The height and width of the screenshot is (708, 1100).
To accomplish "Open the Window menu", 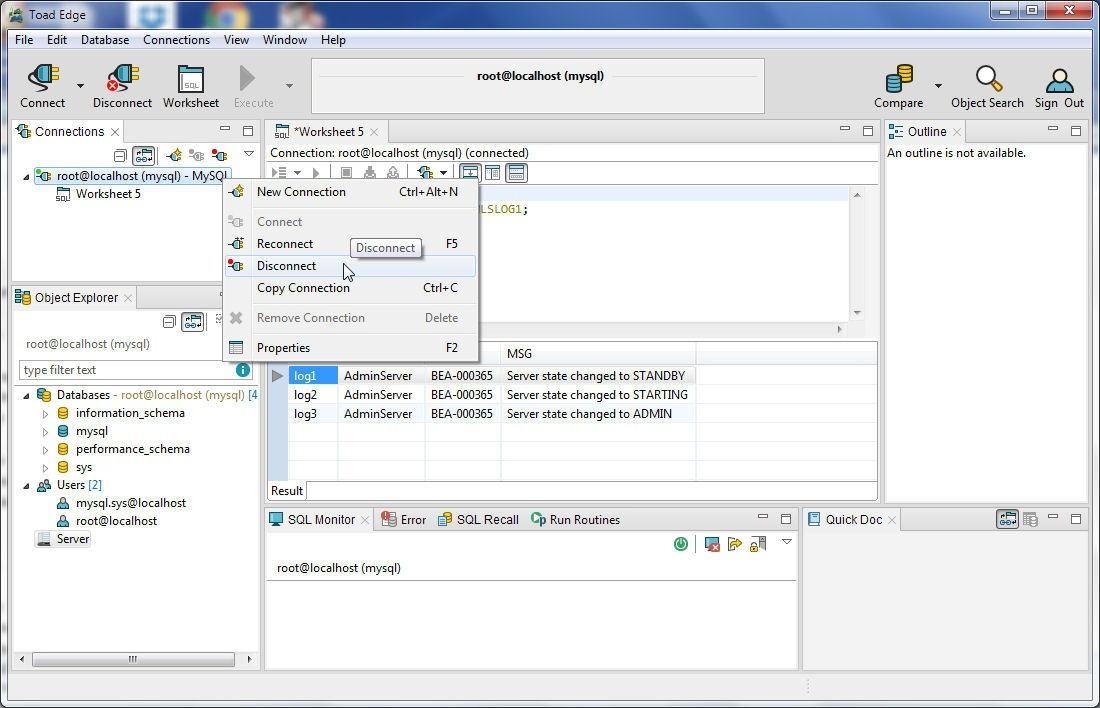I will [x=284, y=40].
